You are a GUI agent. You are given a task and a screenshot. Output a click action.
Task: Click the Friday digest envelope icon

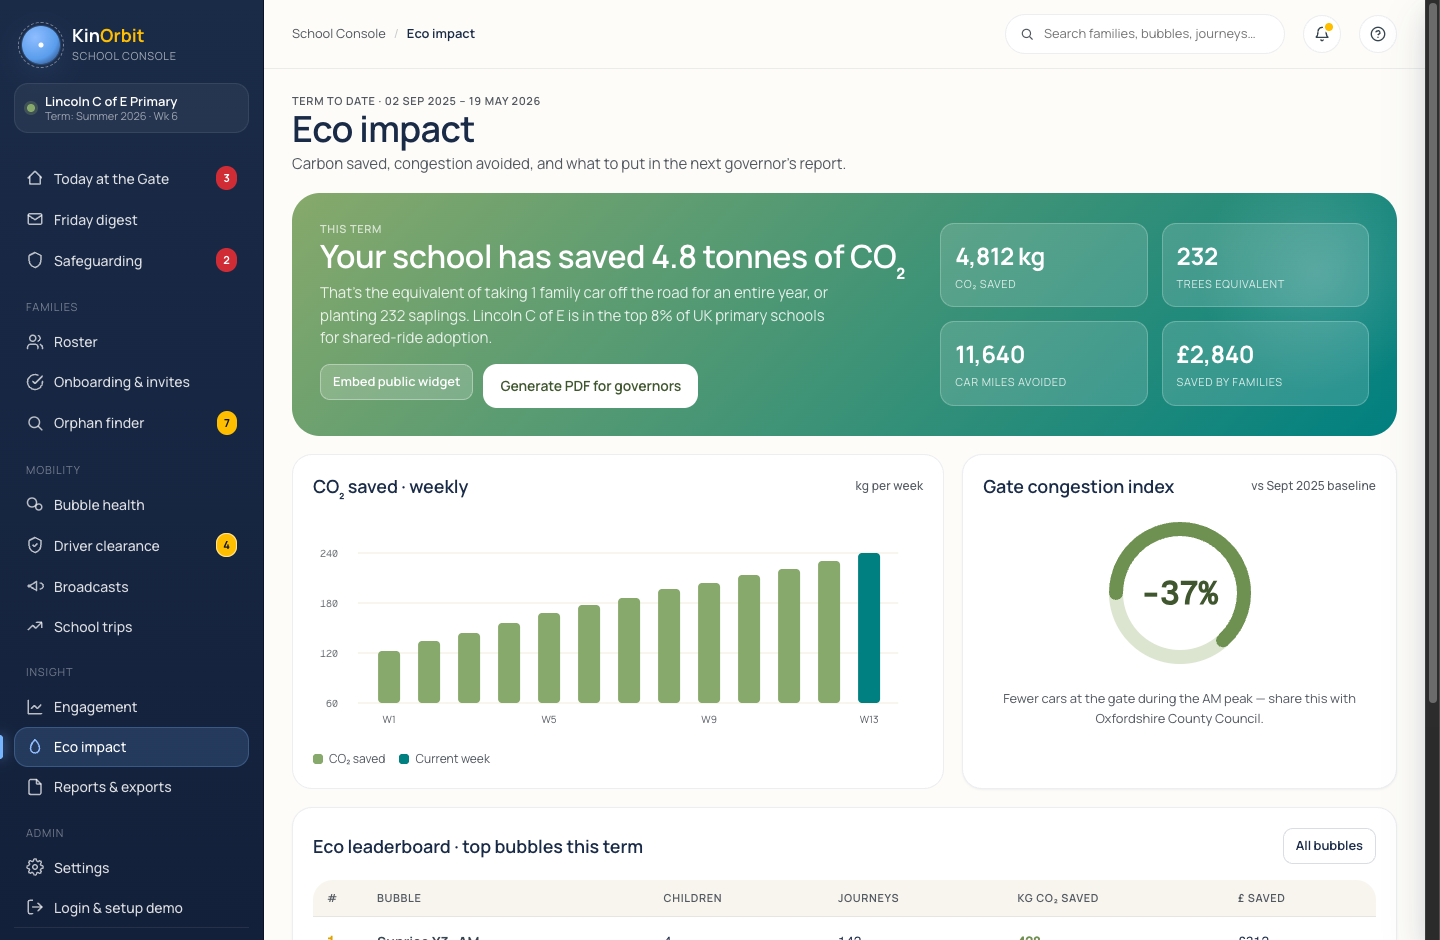coord(35,219)
